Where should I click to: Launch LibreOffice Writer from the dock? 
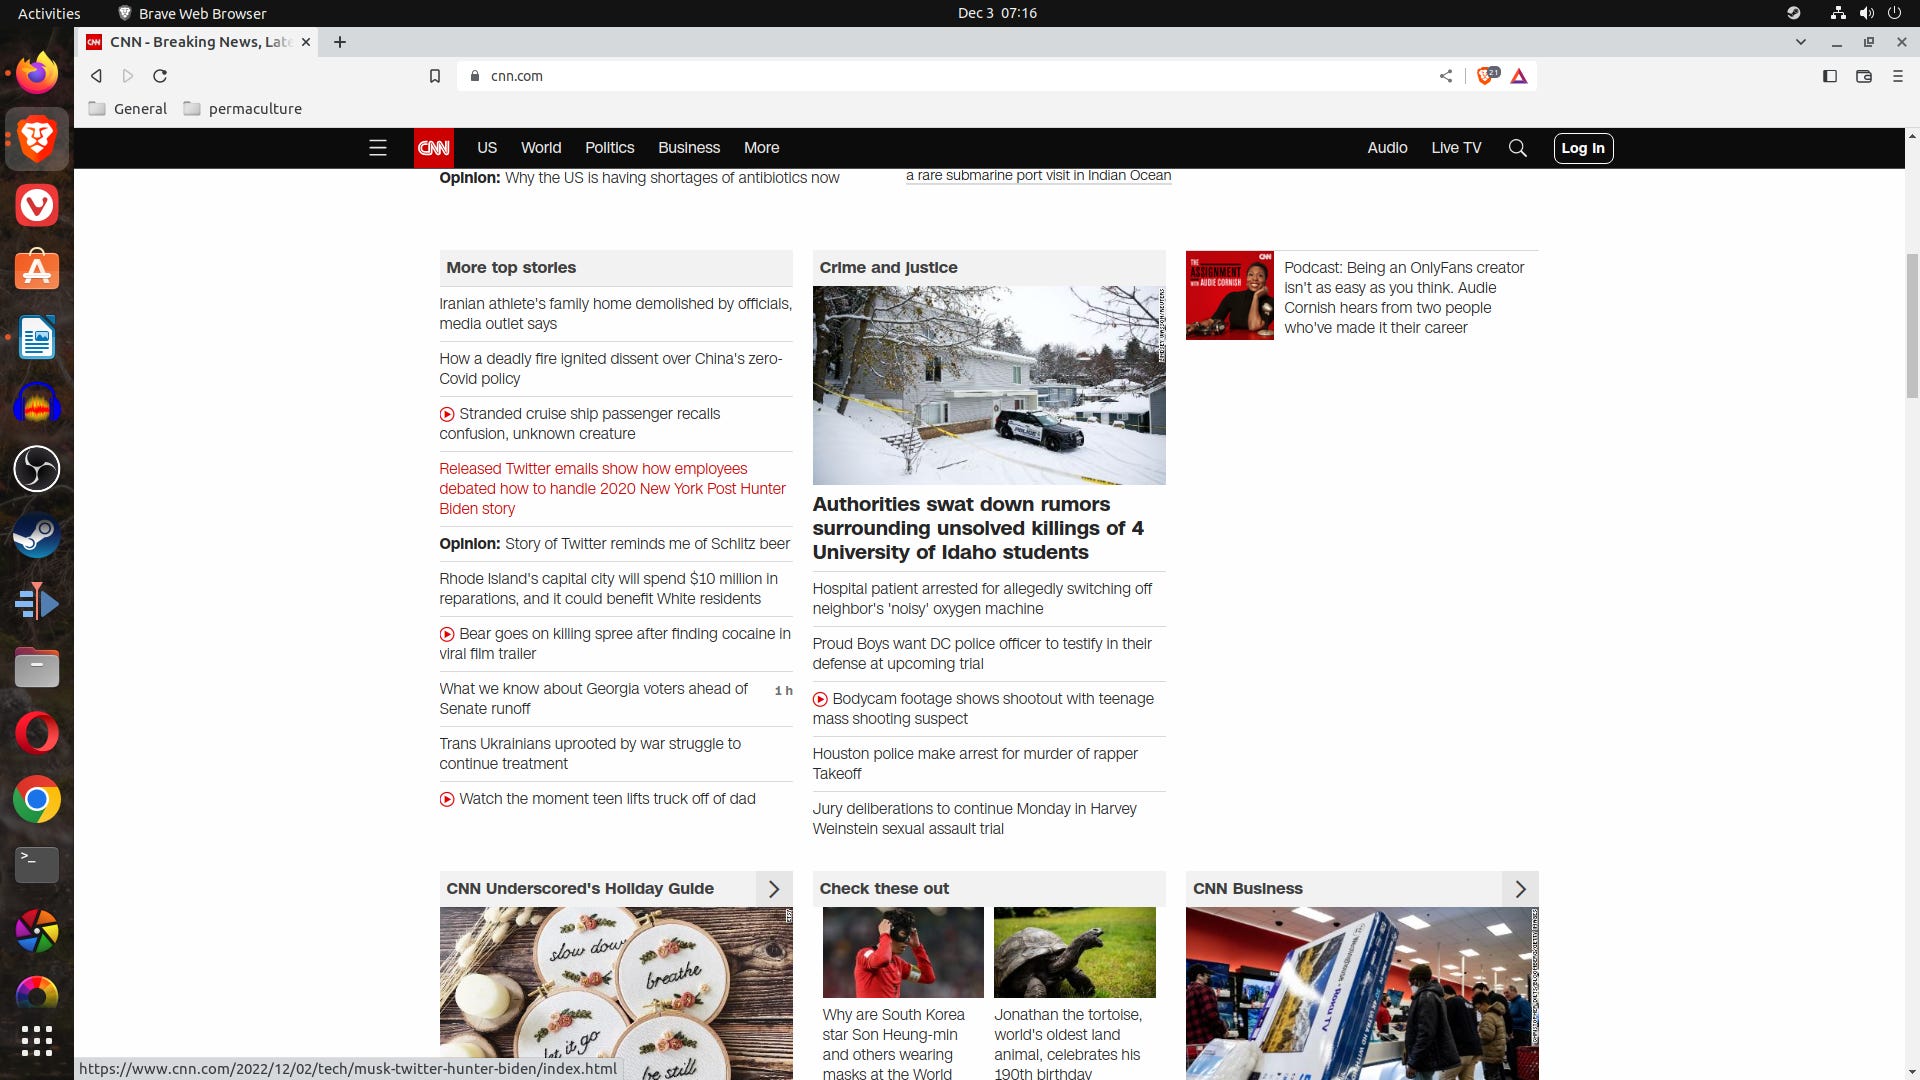click(x=37, y=337)
